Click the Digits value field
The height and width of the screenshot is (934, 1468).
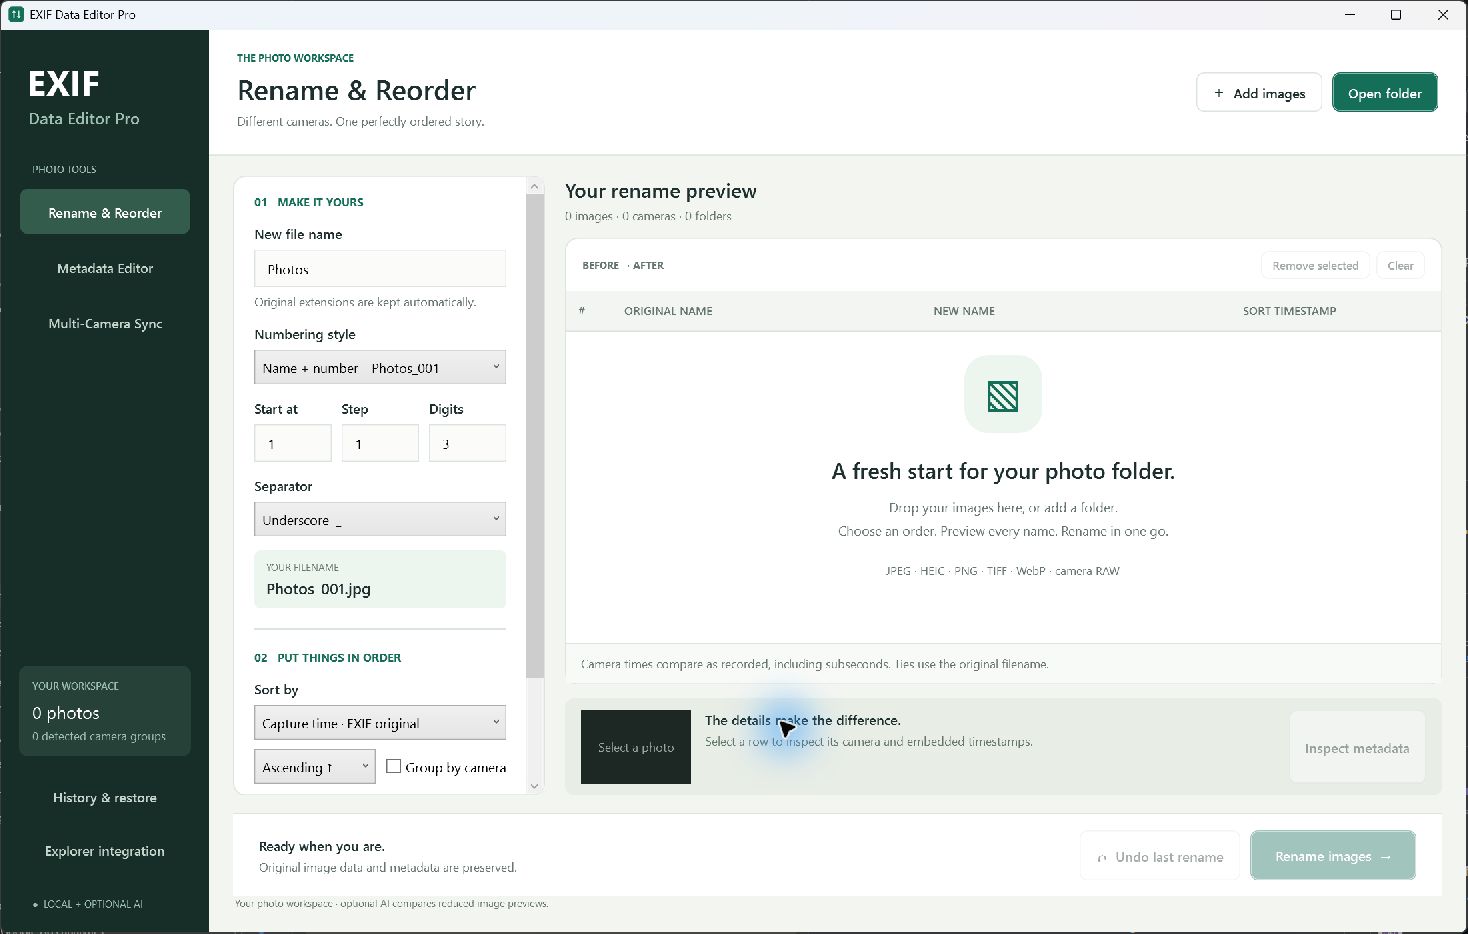(467, 443)
